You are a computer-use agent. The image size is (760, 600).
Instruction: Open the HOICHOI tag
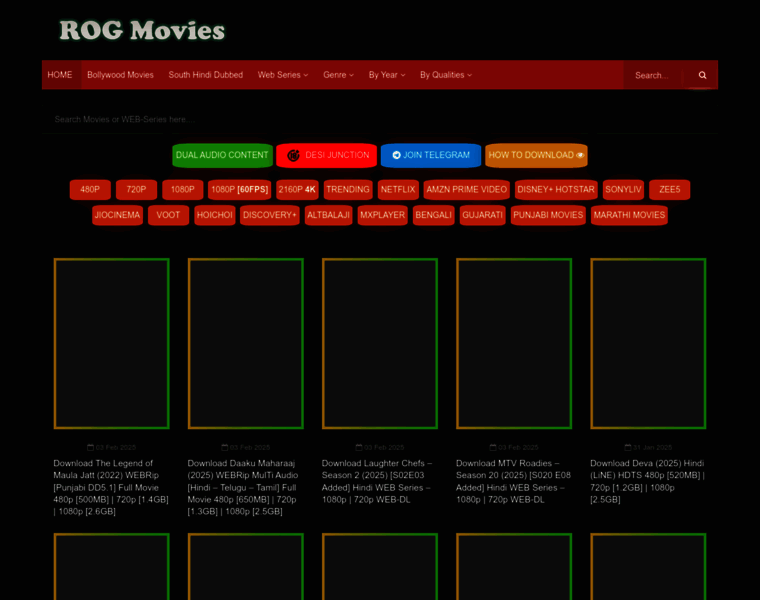[215, 215]
